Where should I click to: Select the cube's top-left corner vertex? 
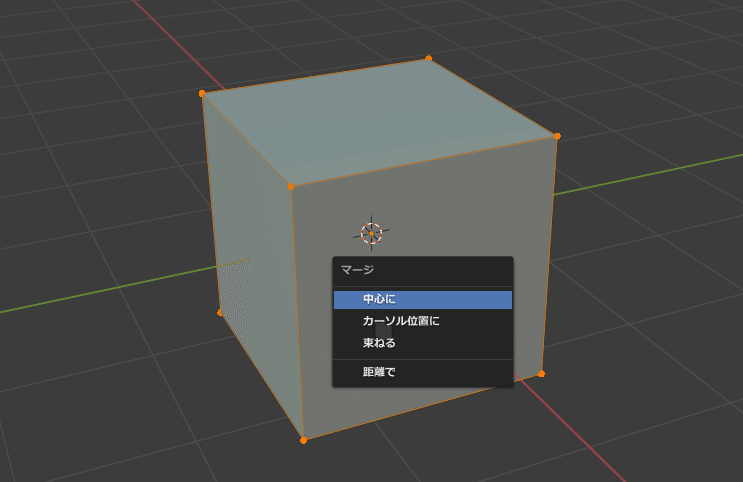tap(202, 93)
